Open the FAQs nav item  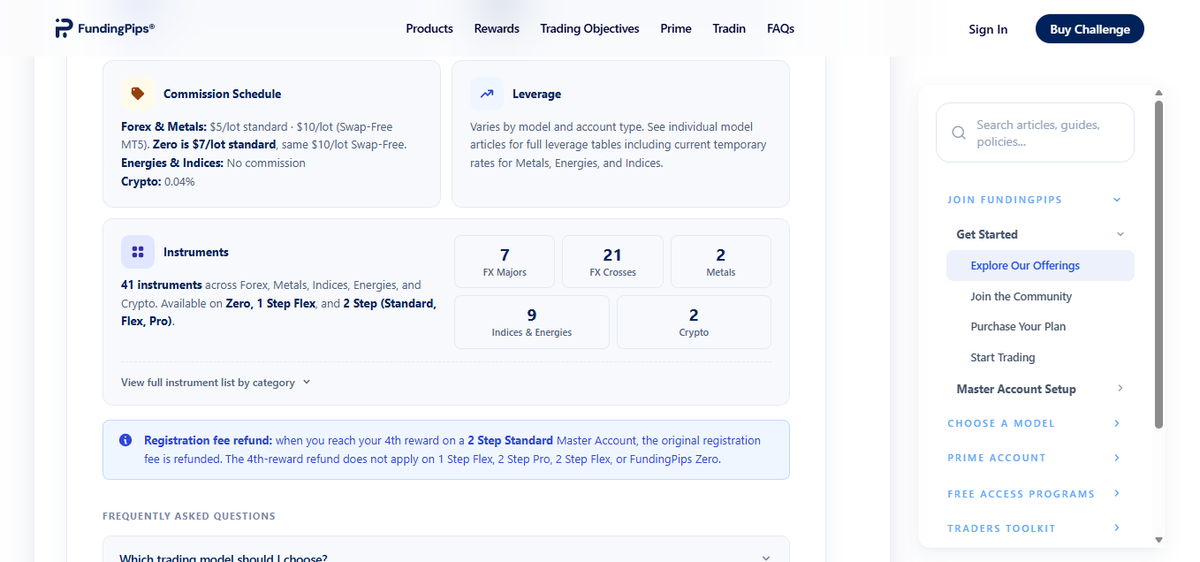point(781,28)
